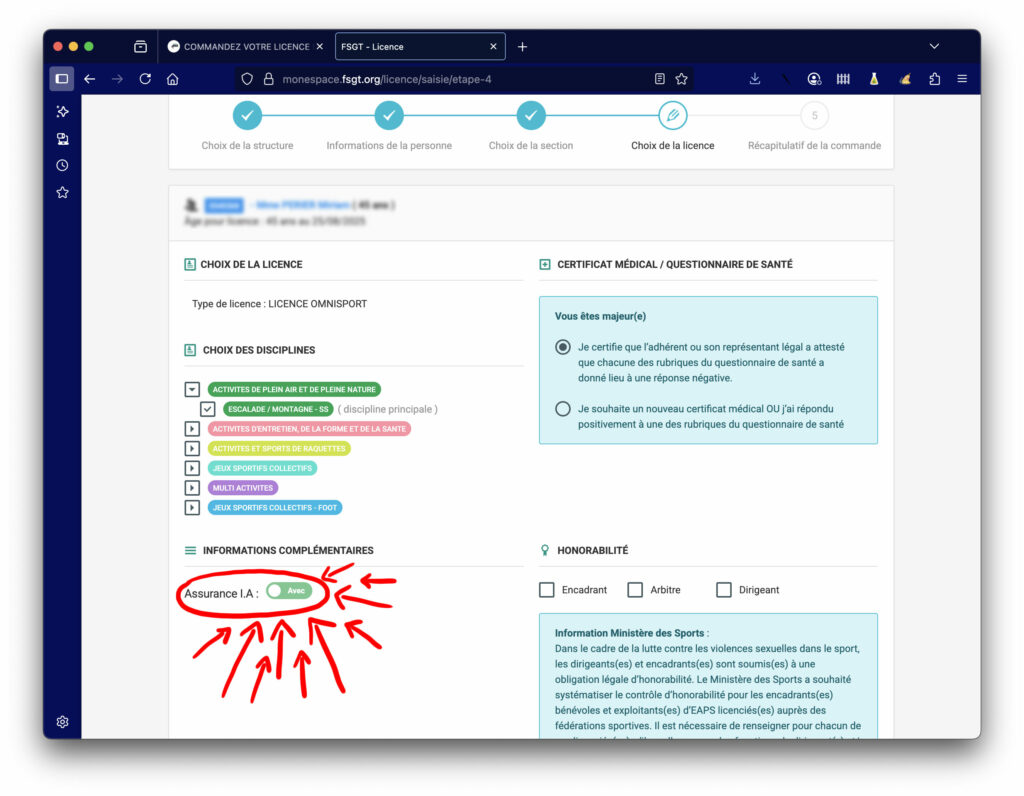The width and height of the screenshot is (1024, 796).
Task: Toggle the Assurance I.A switch
Action: coord(289,591)
